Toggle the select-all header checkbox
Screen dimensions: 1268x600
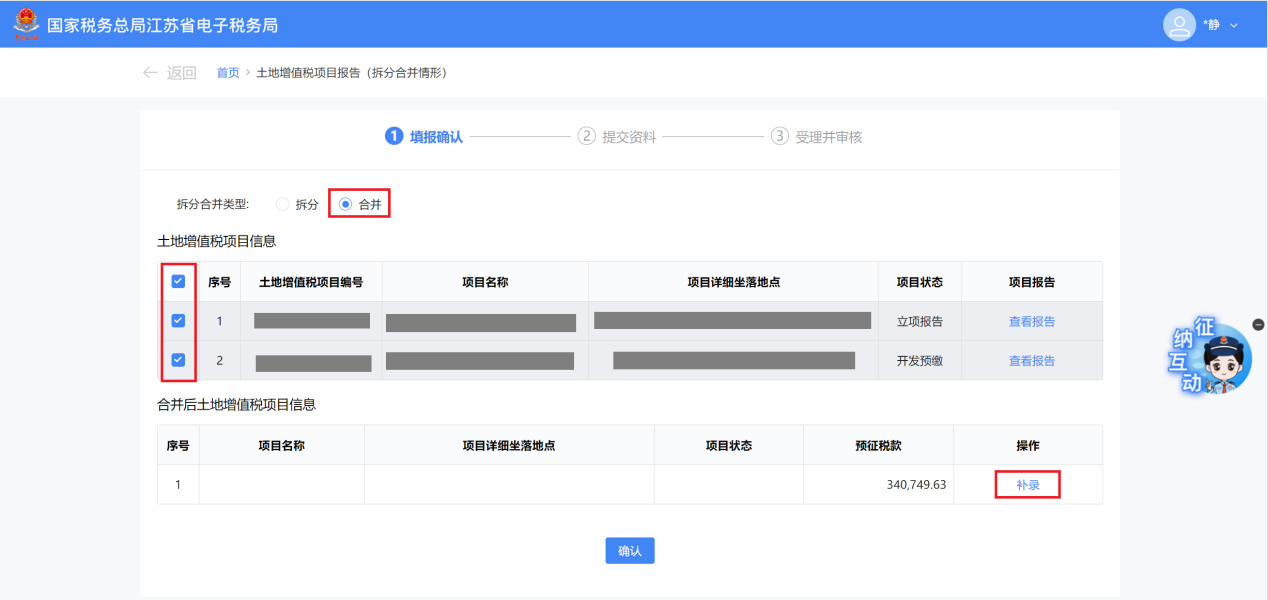(178, 282)
